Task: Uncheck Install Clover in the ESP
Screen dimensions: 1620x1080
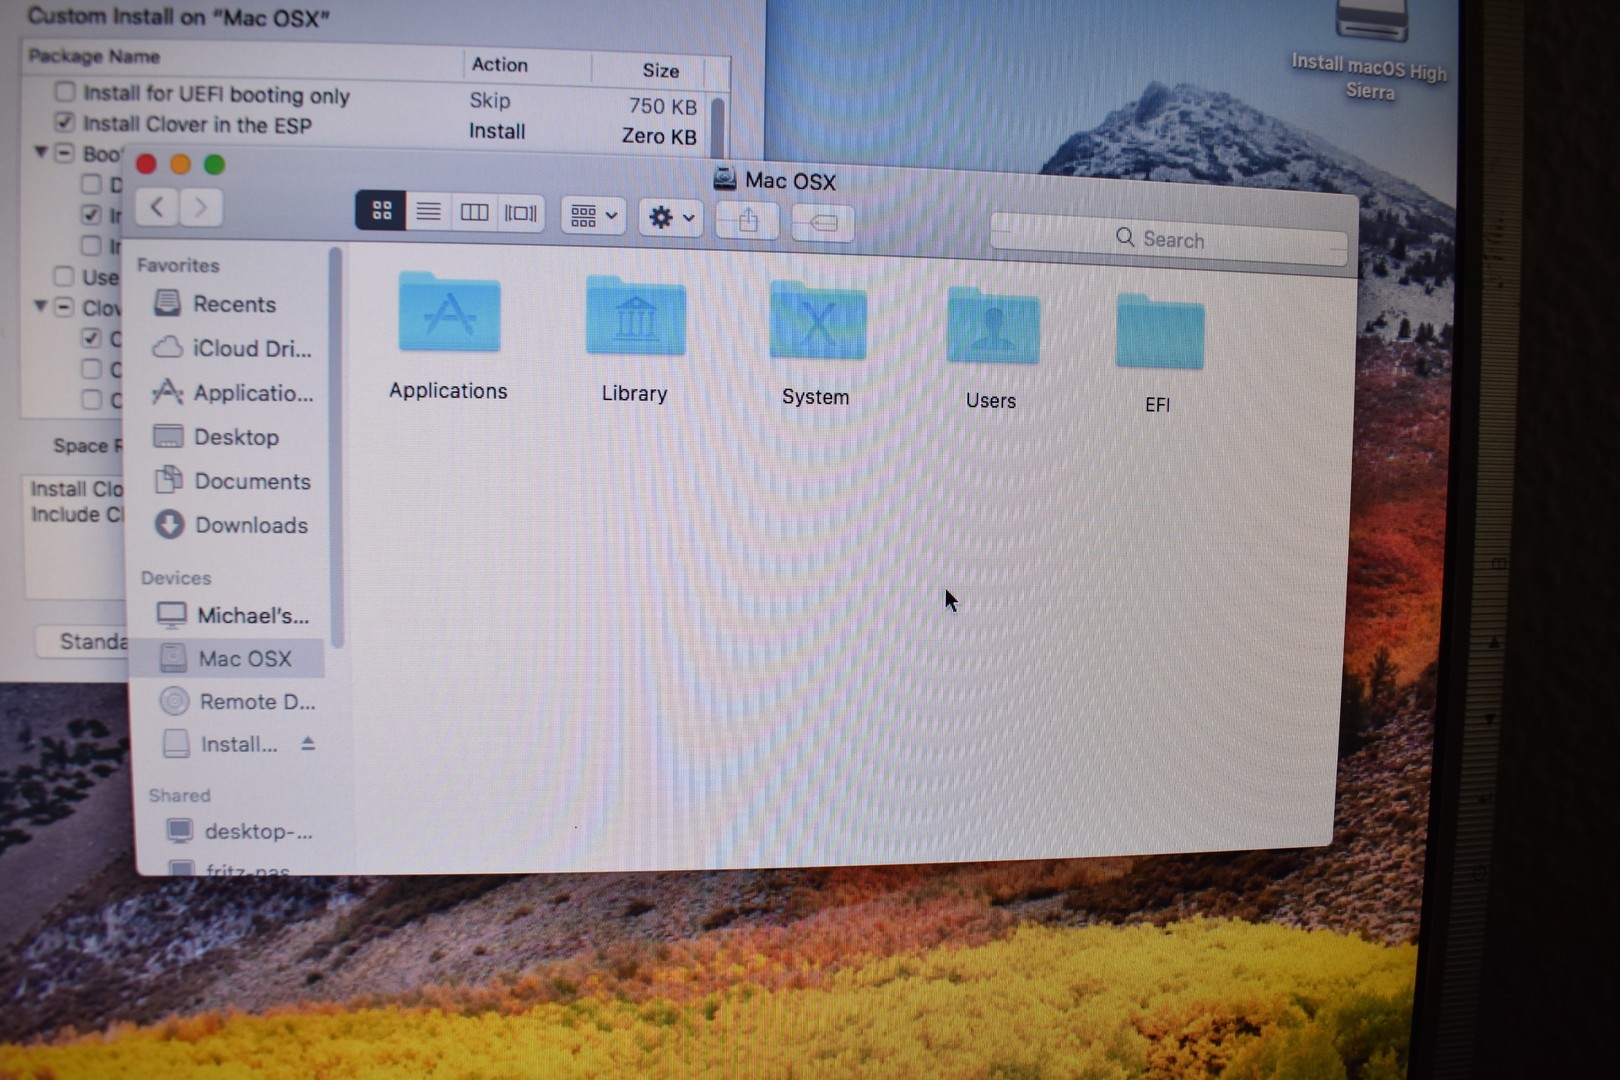Action: [65, 122]
